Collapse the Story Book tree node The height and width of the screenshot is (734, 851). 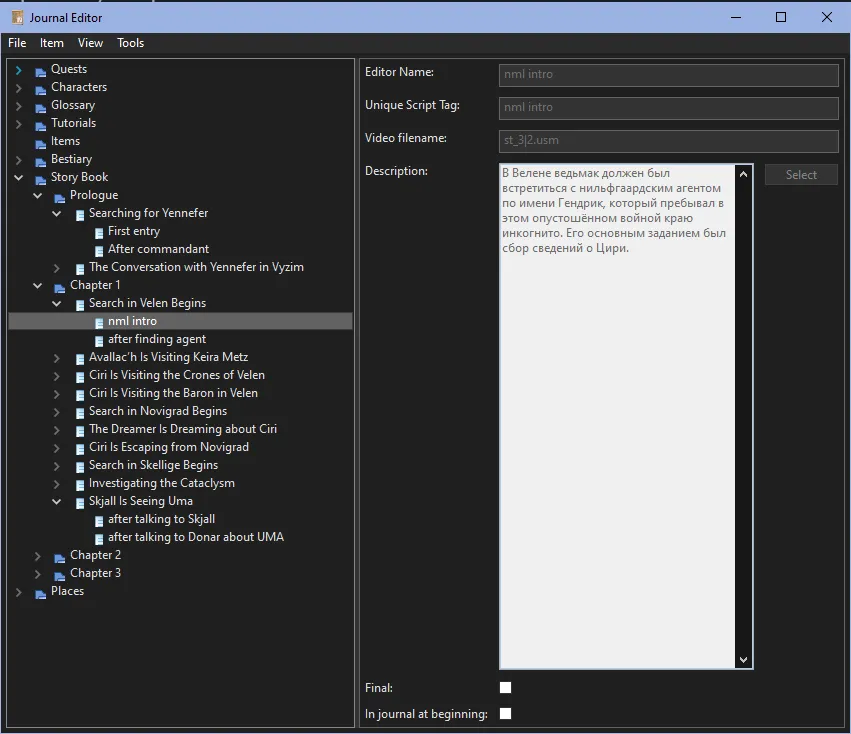point(19,178)
